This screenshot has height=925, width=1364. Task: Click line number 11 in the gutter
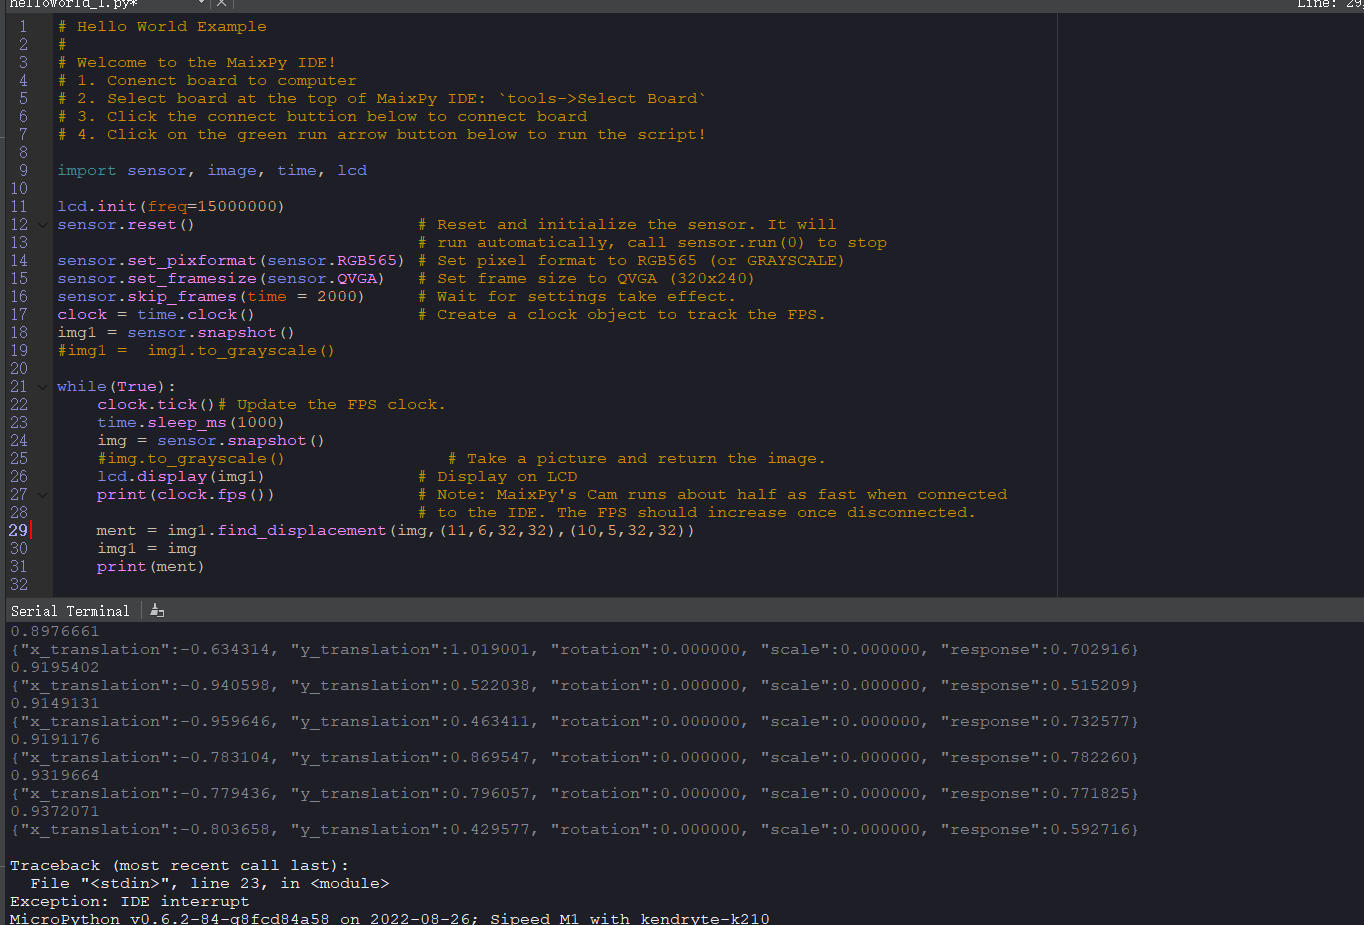point(19,206)
